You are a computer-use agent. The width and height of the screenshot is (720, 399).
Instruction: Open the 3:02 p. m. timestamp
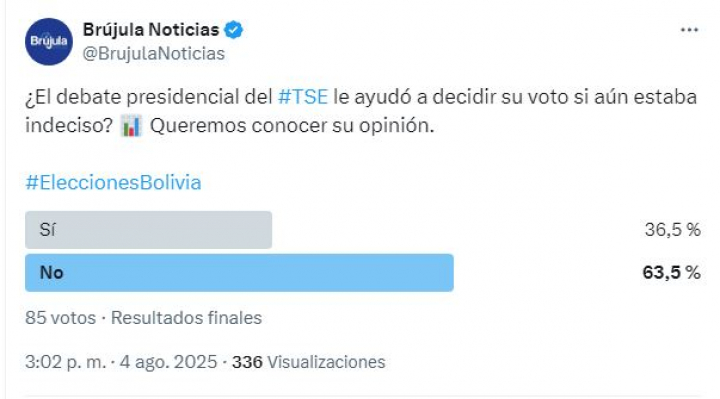pos(66,362)
